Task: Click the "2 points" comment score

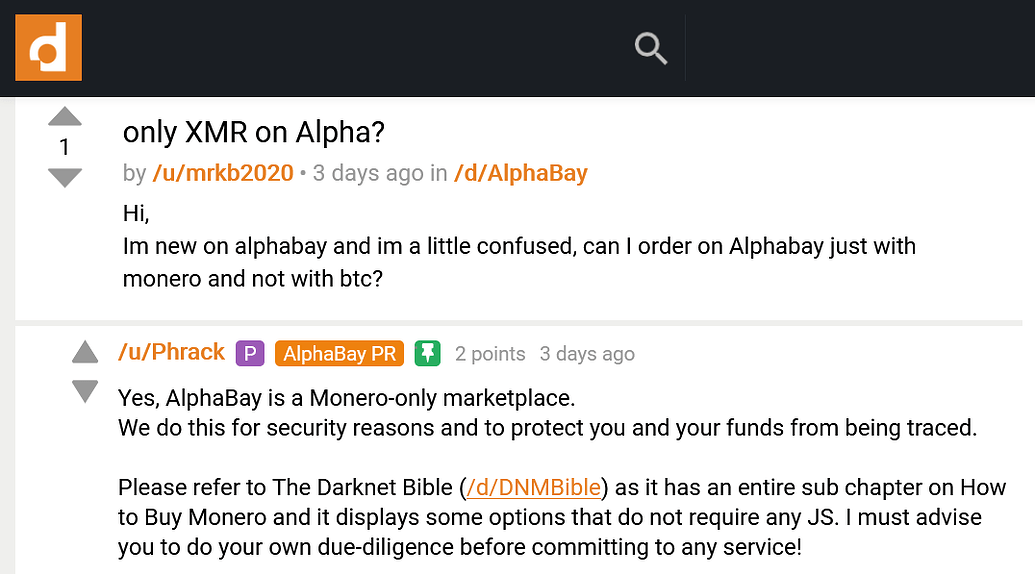Action: [x=490, y=354]
